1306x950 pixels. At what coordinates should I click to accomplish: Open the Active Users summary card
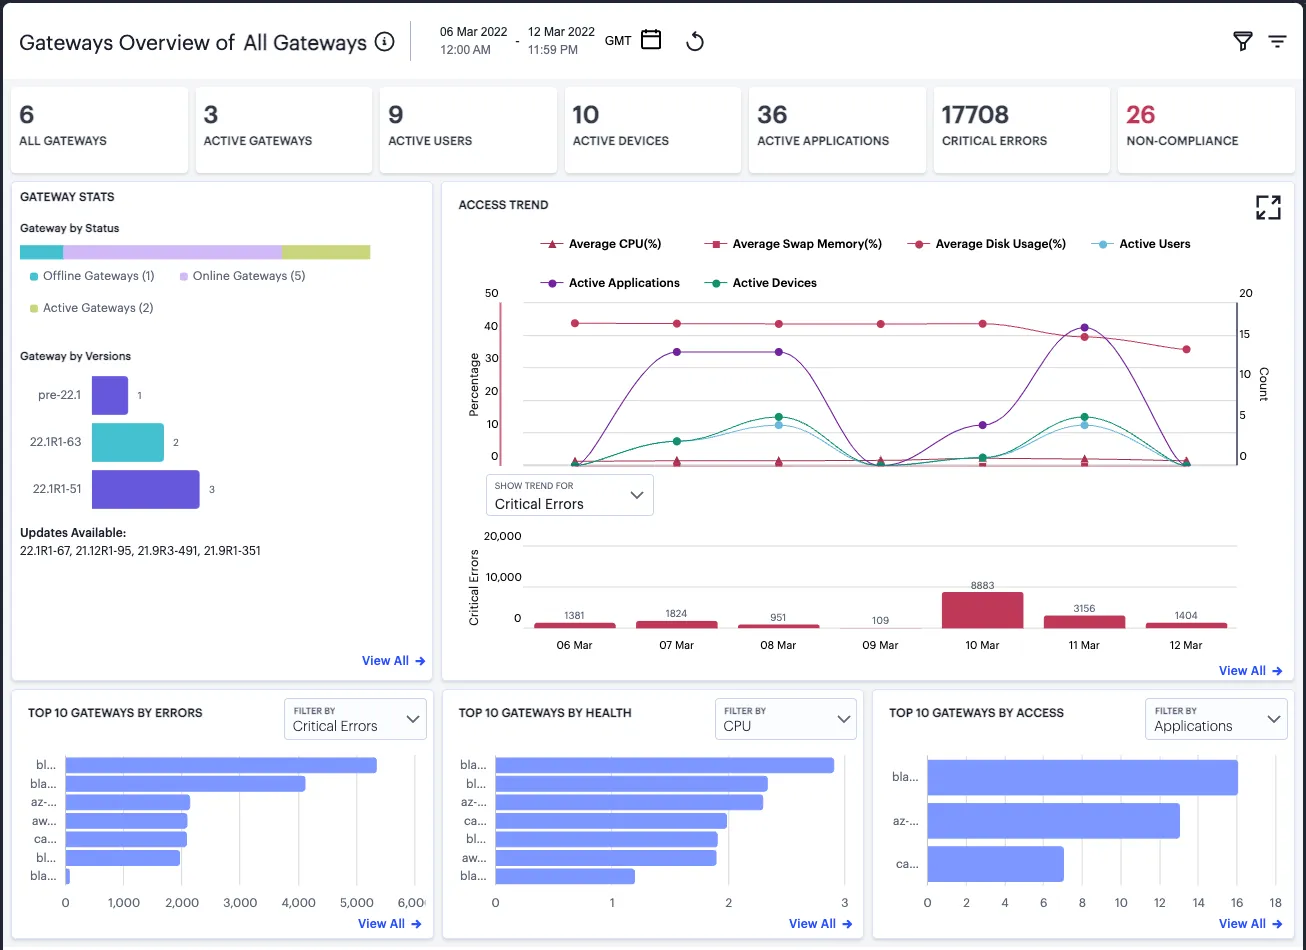tap(469, 130)
